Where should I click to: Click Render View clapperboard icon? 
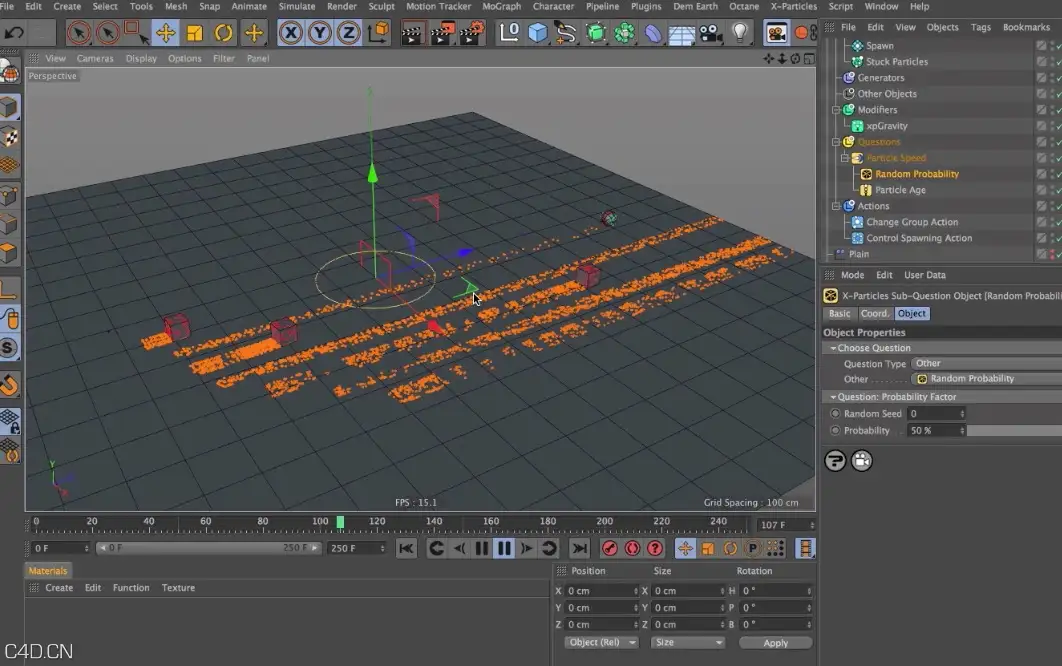coord(411,33)
